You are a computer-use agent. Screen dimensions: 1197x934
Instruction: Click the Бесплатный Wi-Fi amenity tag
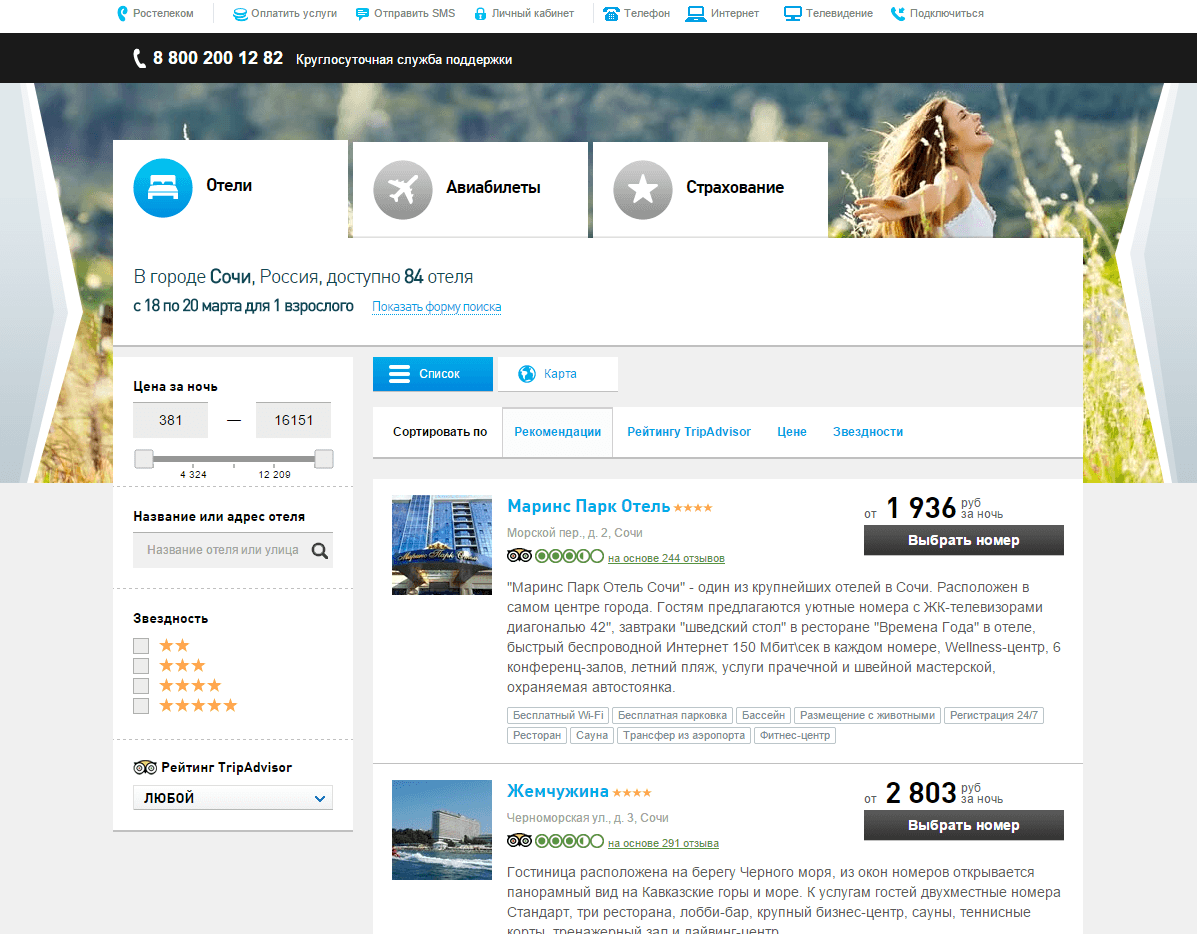click(558, 716)
